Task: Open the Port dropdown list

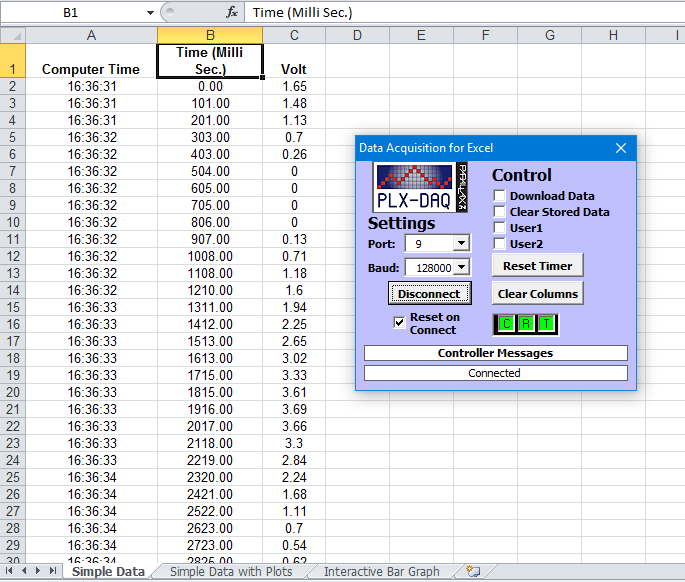Action: [461, 243]
